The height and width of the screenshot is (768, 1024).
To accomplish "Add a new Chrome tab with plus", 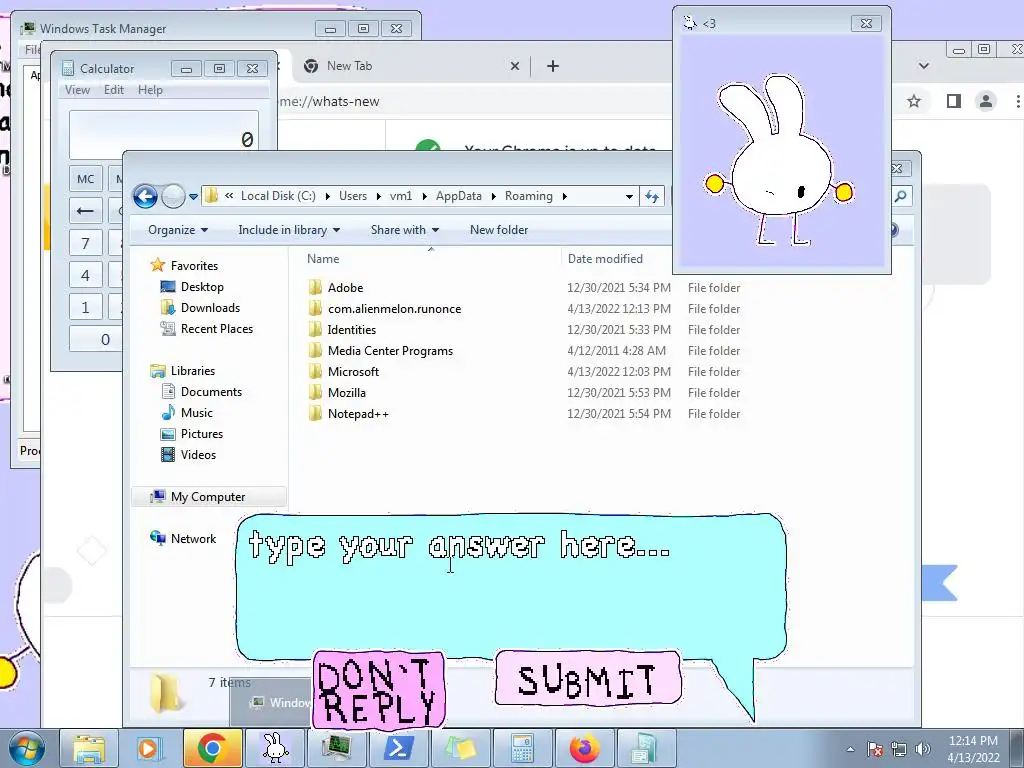I will click(x=552, y=66).
